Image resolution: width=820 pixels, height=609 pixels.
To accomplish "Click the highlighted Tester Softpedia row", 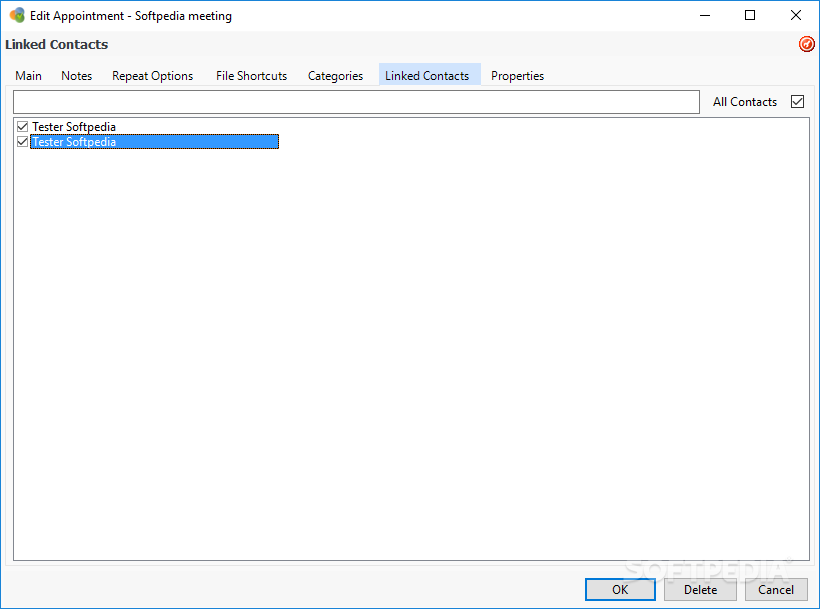I will pos(154,142).
